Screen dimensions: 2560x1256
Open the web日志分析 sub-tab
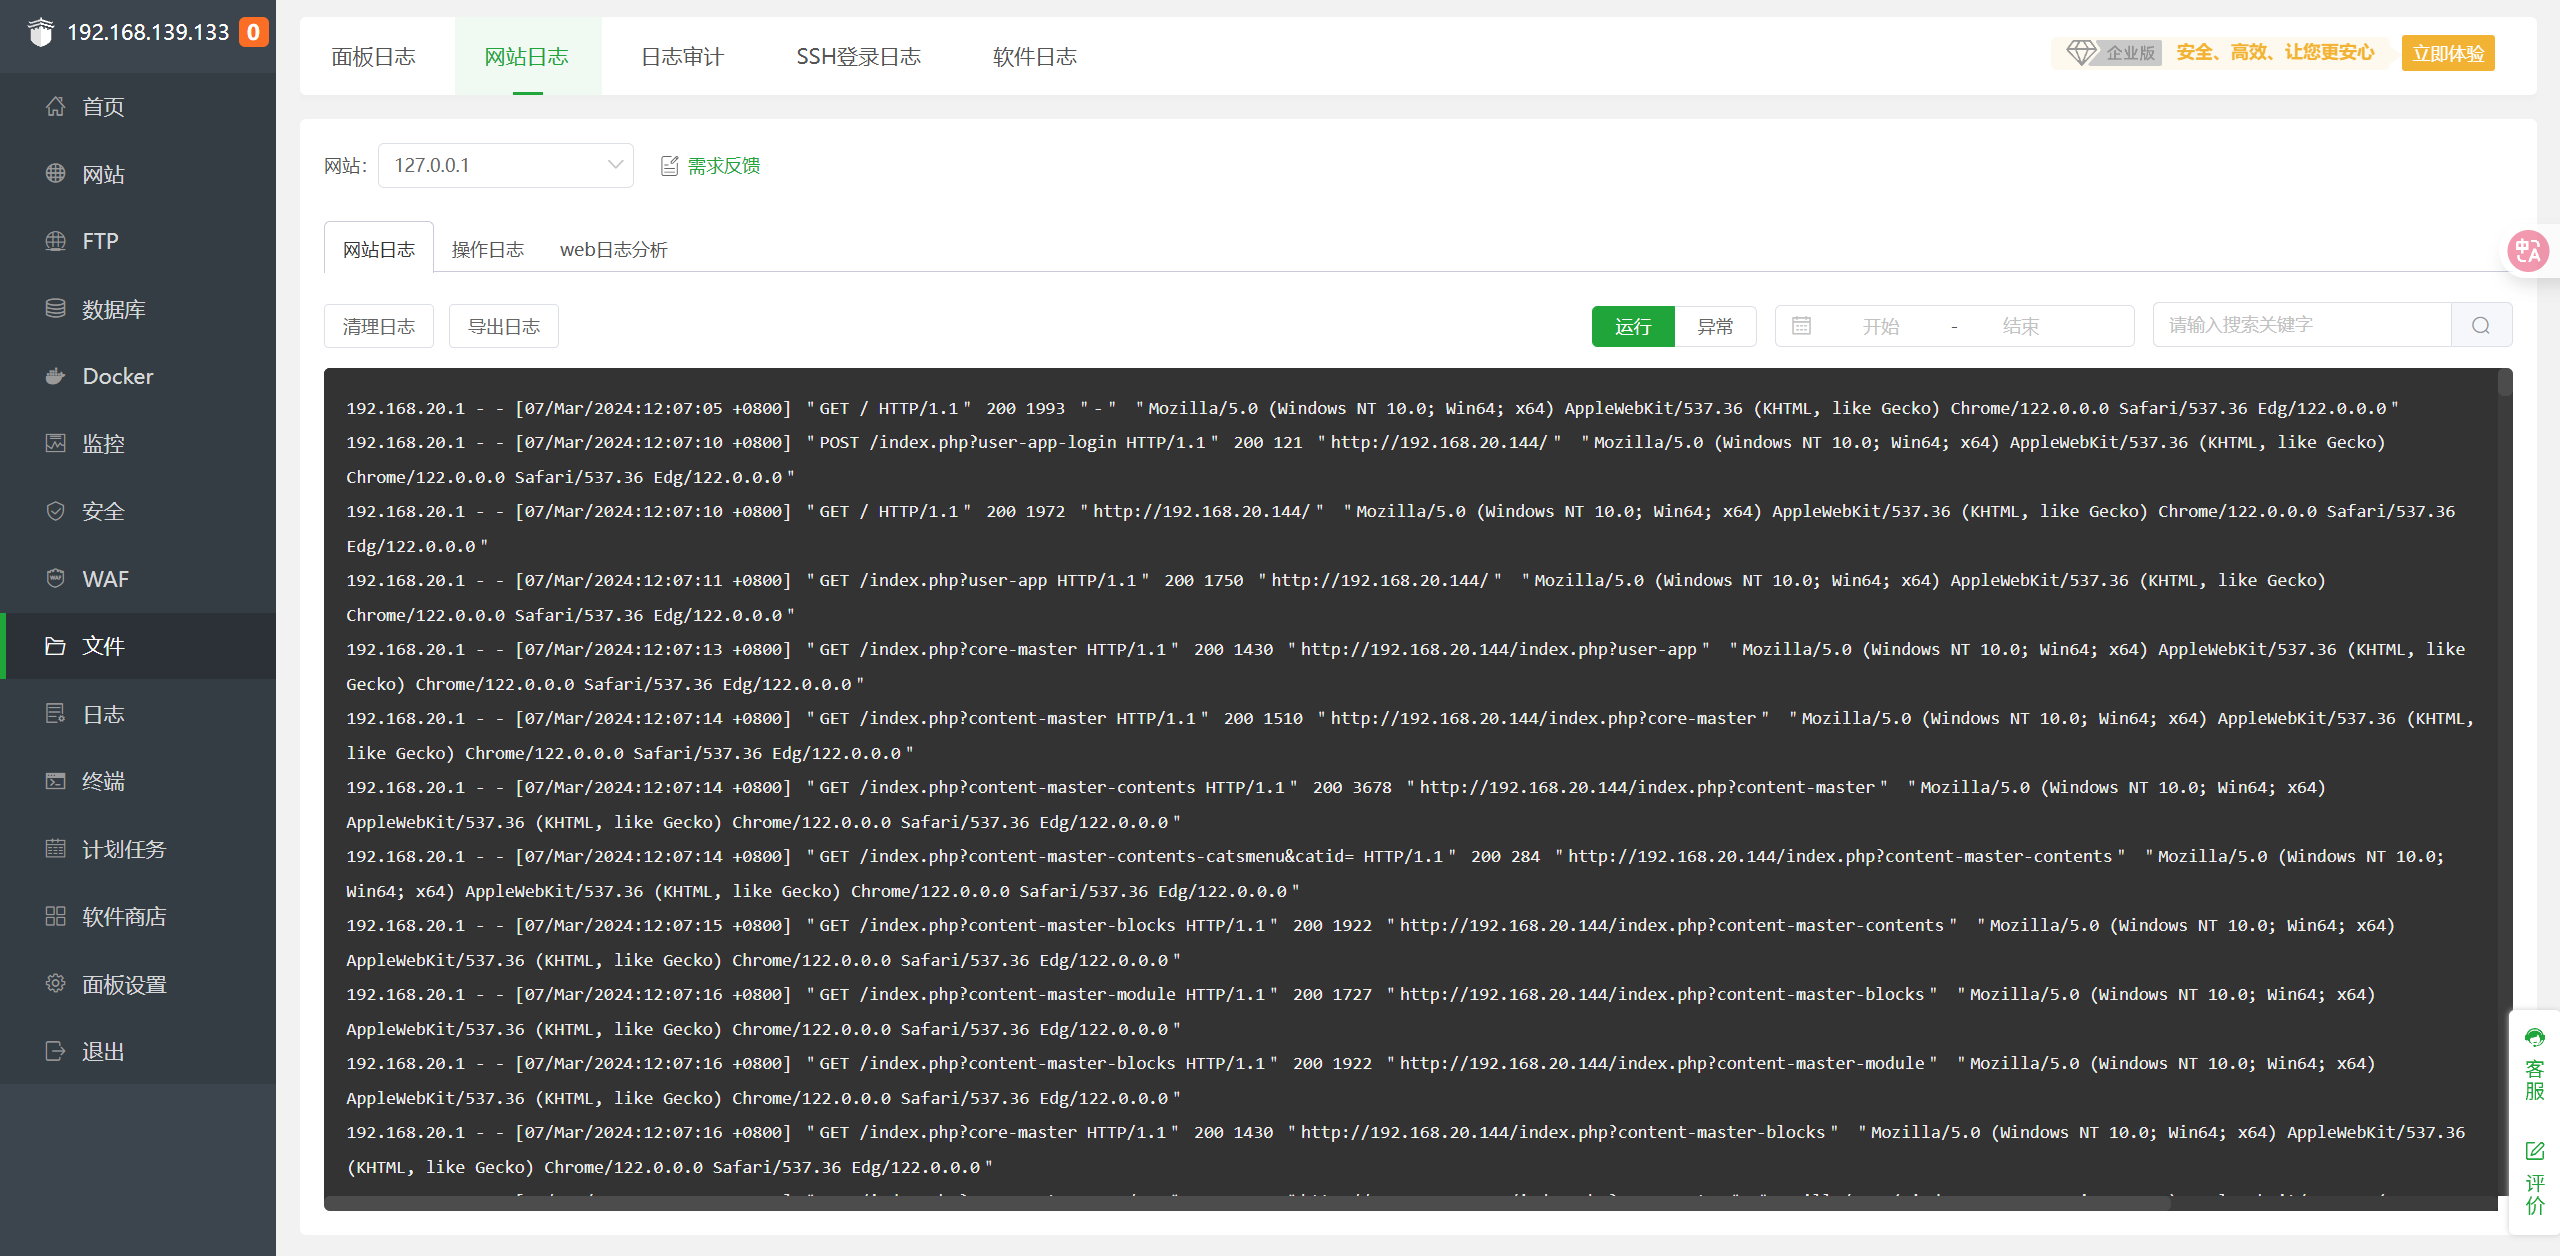(613, 249)
